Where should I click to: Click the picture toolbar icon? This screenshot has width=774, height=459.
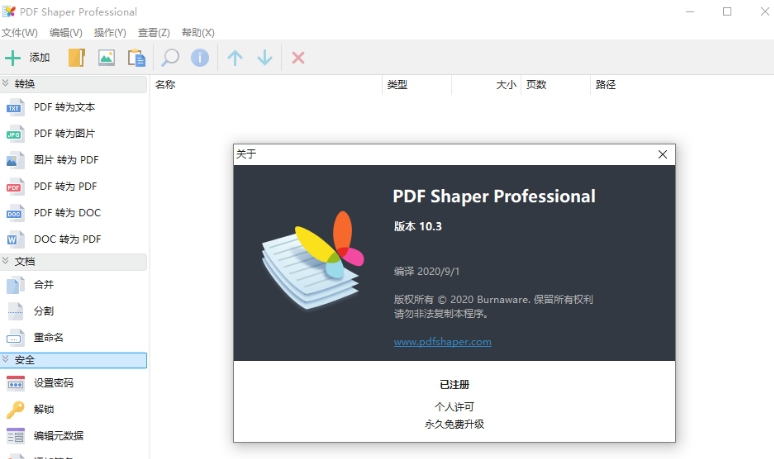[x=106, y=58]
